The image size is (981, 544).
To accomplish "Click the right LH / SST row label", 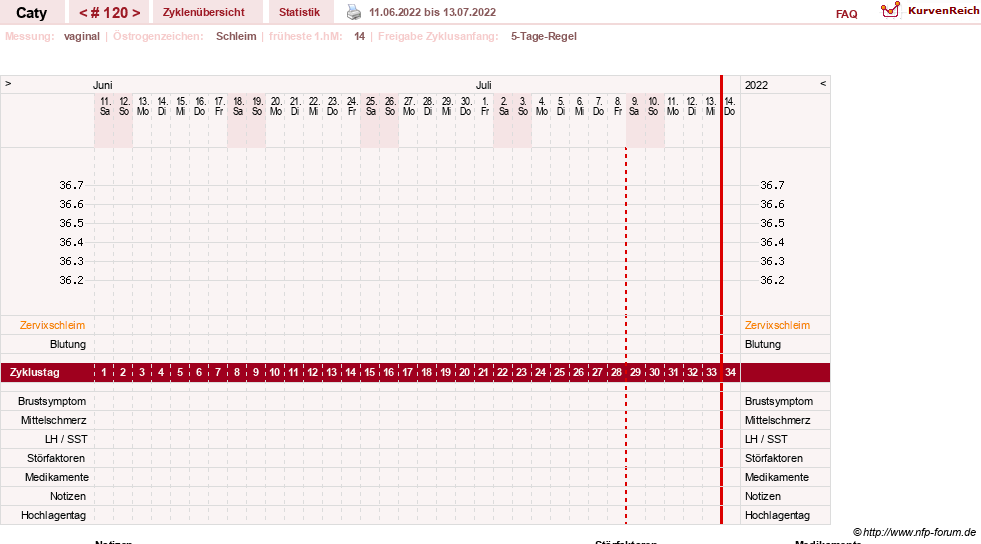I will (766, 440).
